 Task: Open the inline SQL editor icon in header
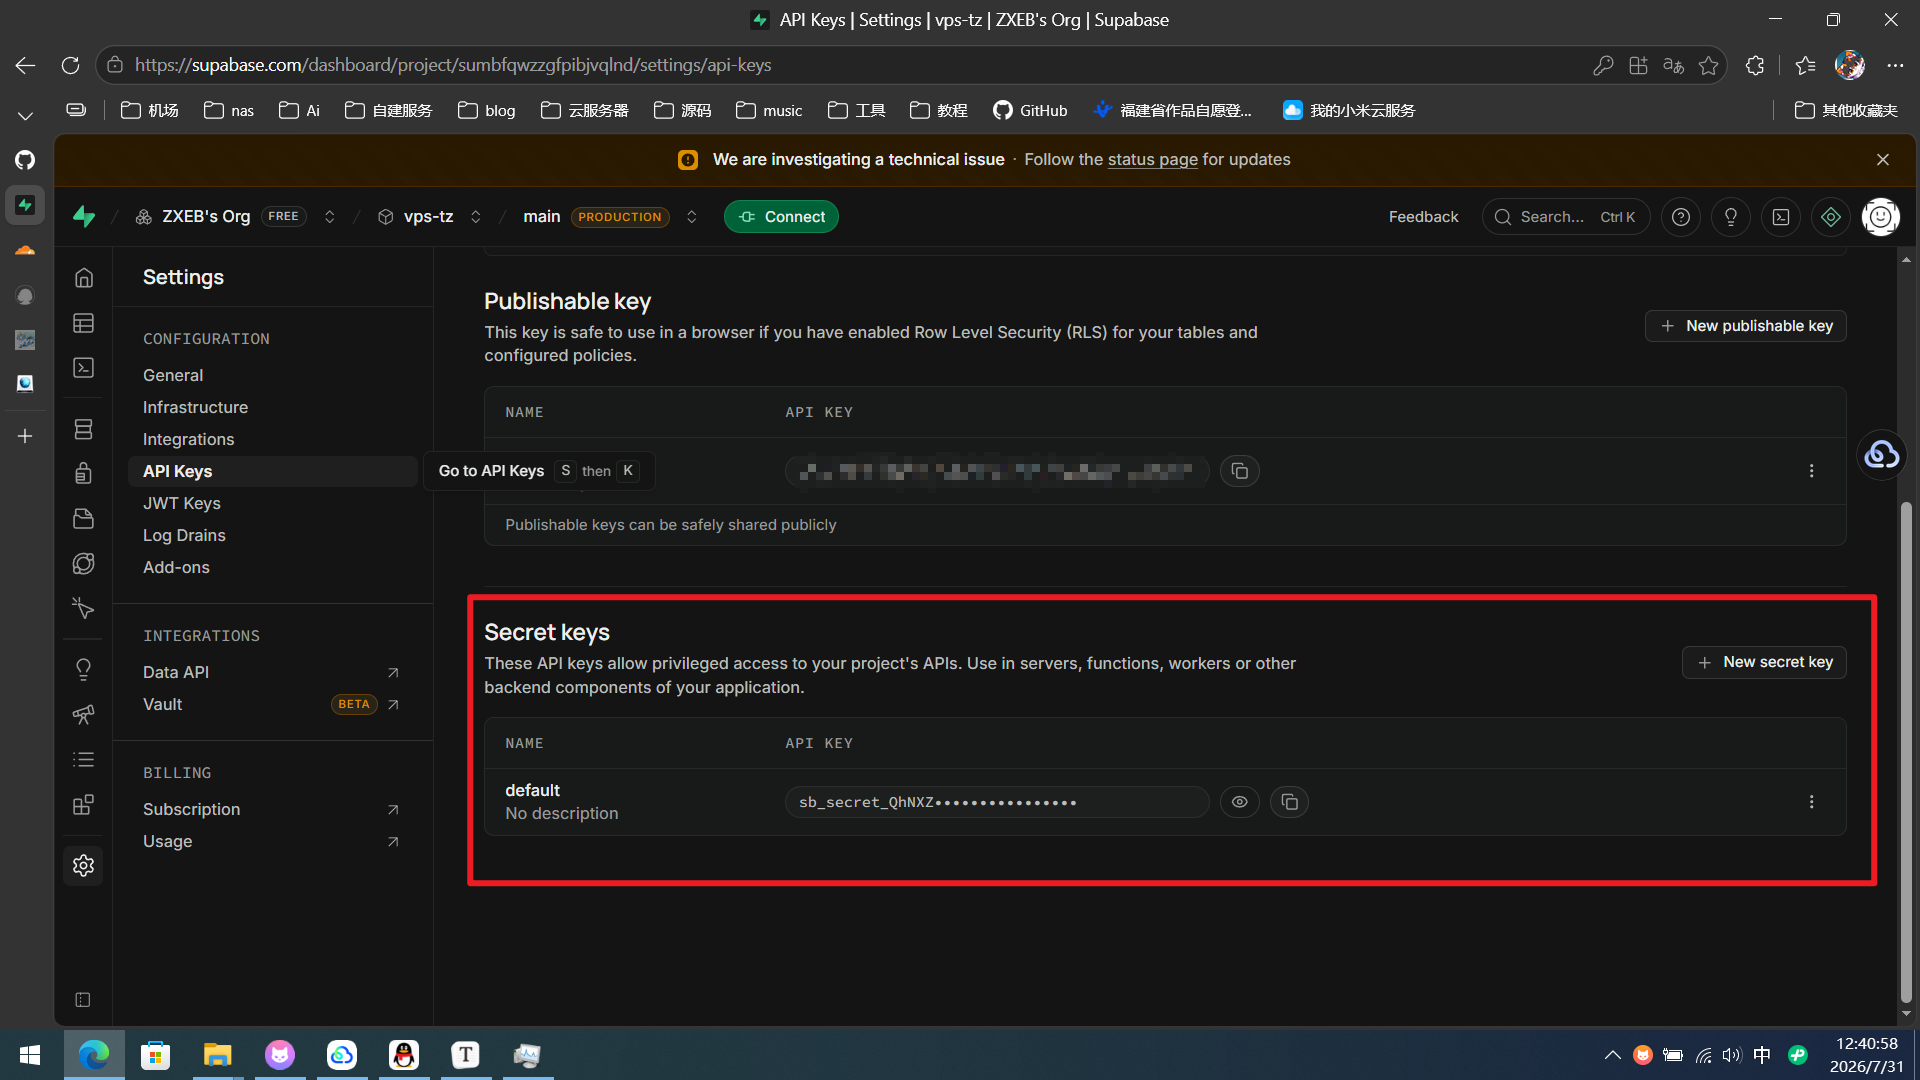pos(1781,217)
